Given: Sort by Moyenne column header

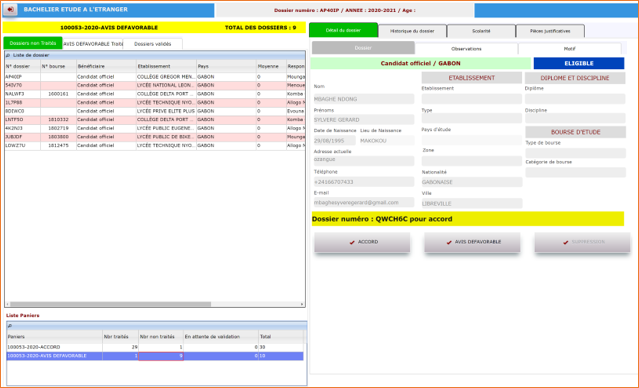Looking at the screenshot, I should tap(271, 66).
